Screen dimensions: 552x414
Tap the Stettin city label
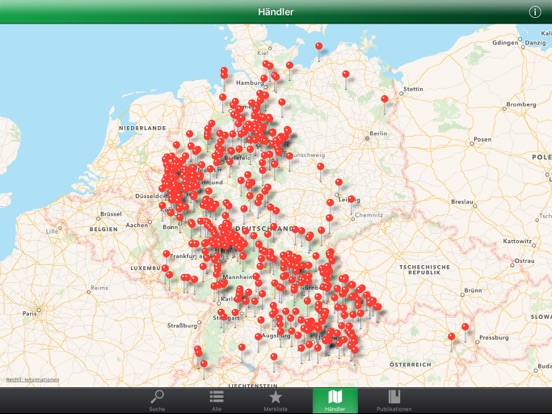413,89
